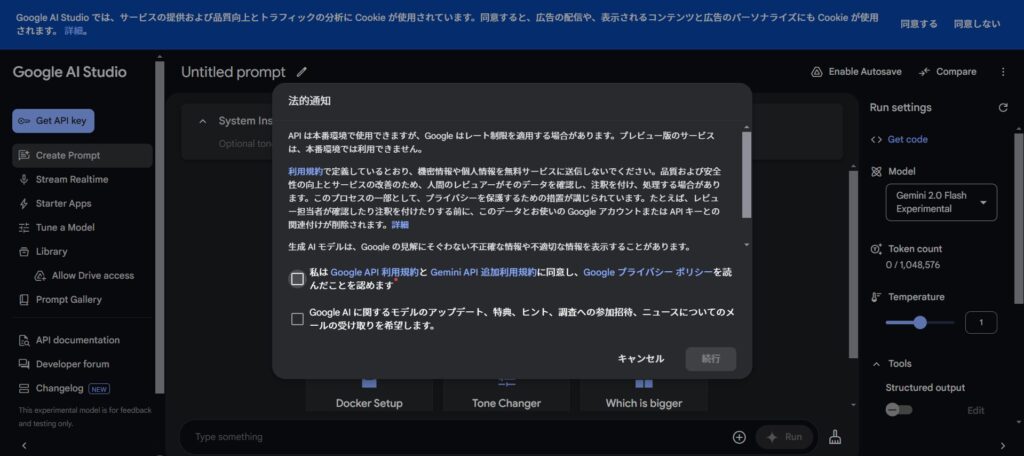Click 同意しない in the cookie banner
This screenshot has width=1024, height=456.
point(976,24)
